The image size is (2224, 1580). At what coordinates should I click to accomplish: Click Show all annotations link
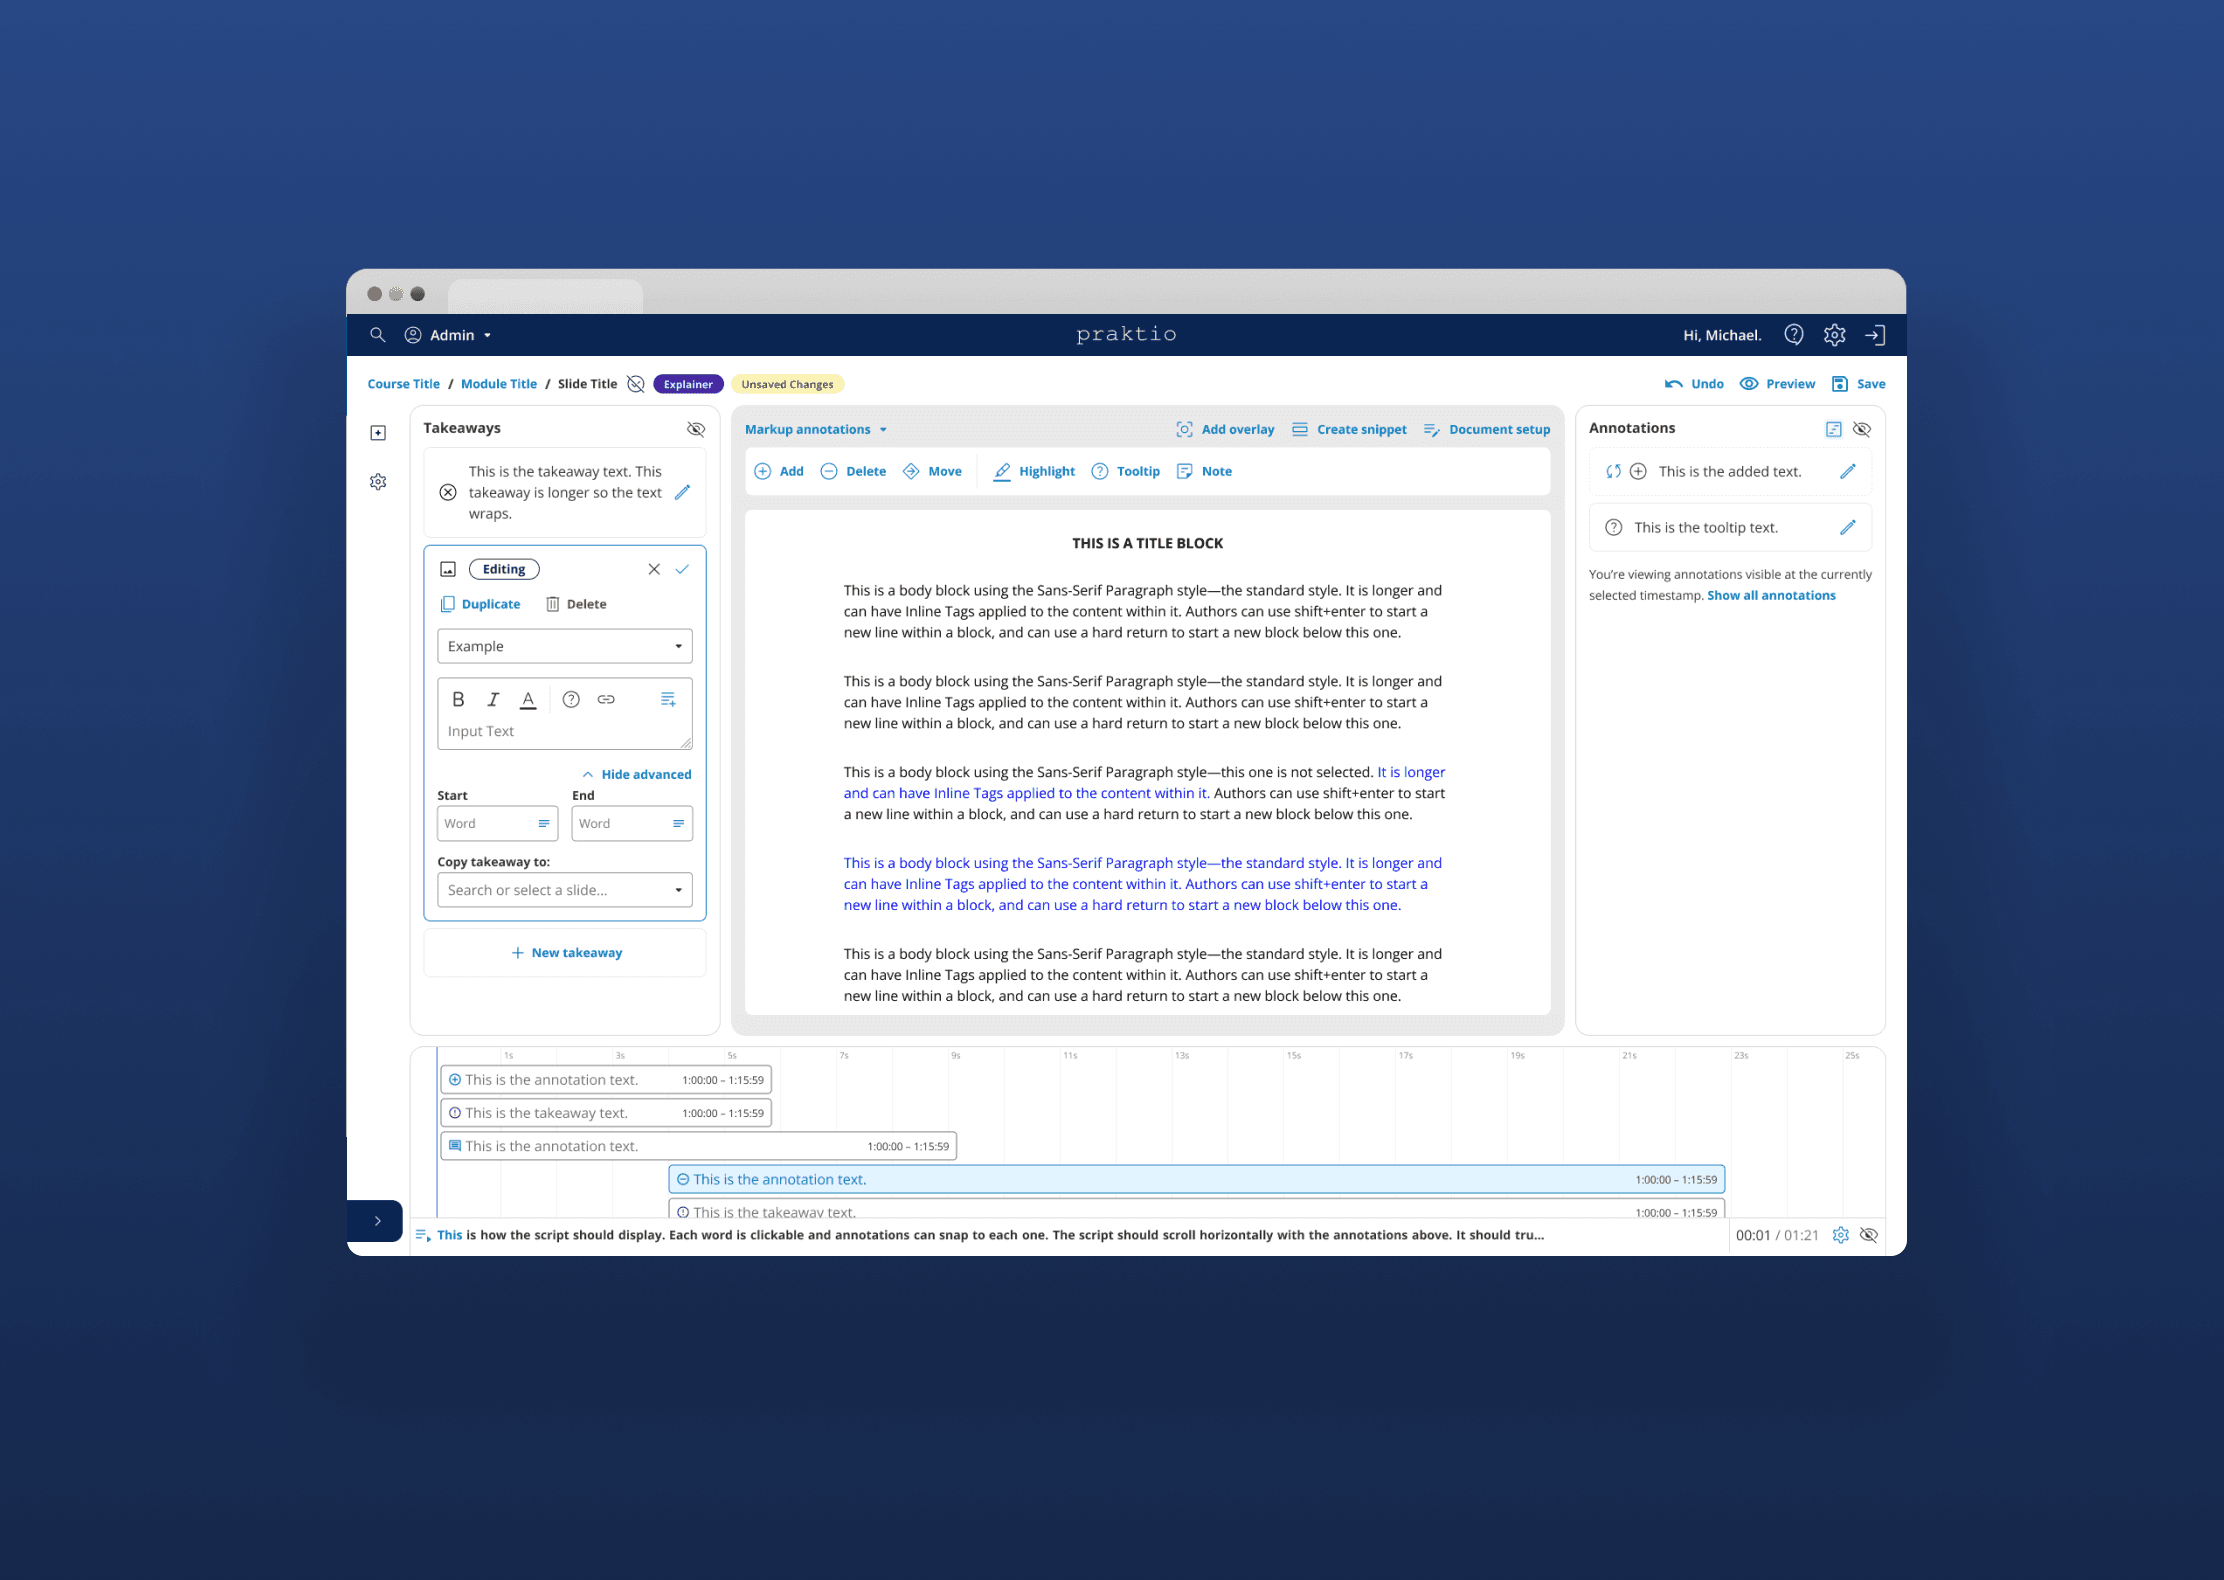point(1770,595)
